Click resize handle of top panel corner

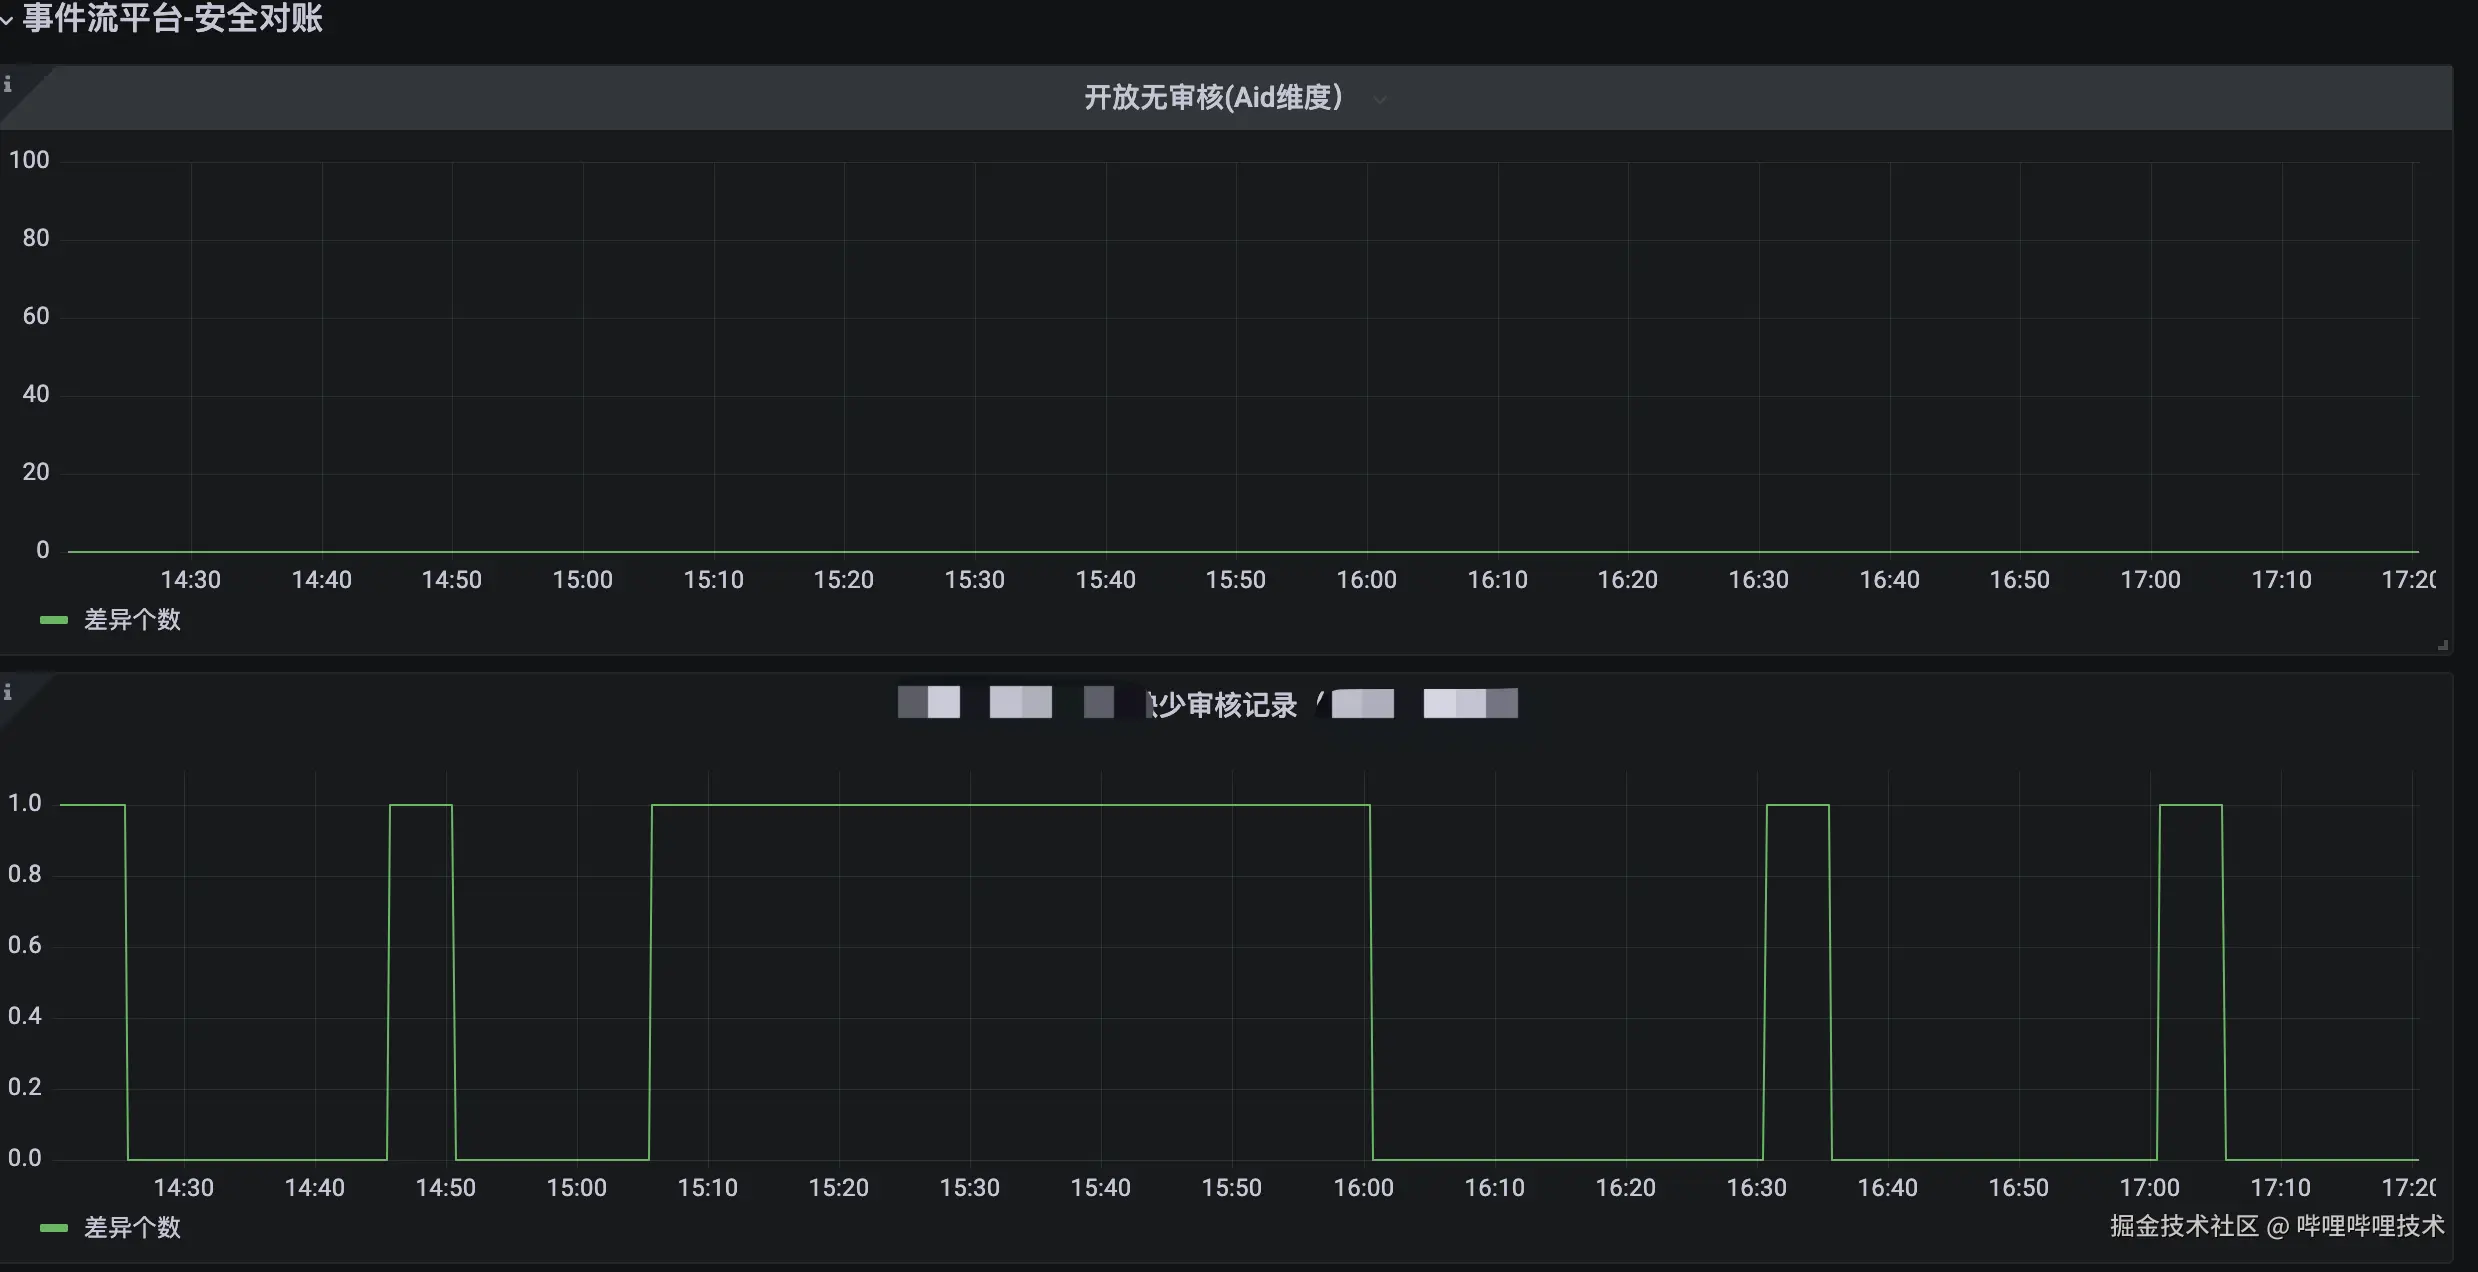(2442, 646)
